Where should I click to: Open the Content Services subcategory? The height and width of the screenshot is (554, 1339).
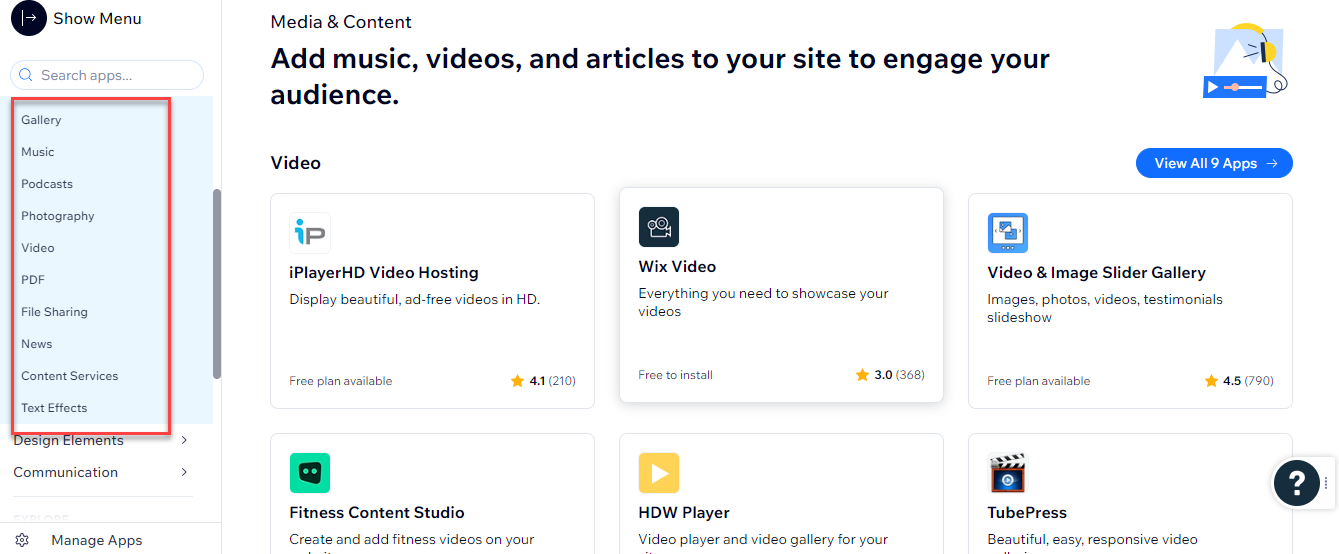point(70,376)
